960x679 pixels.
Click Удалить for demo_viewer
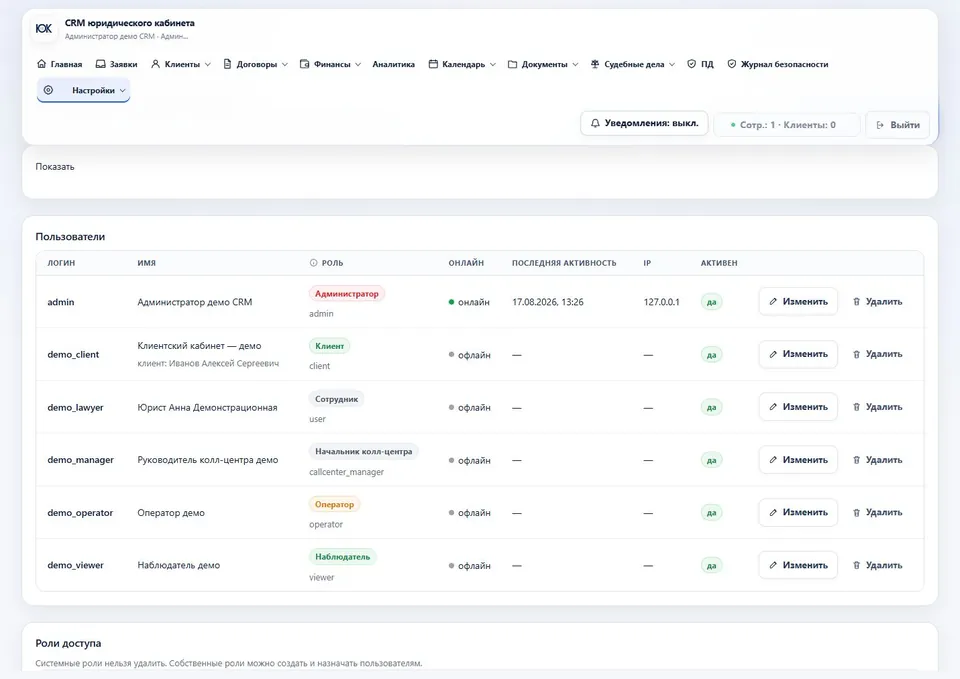click(x=877, y=565)
